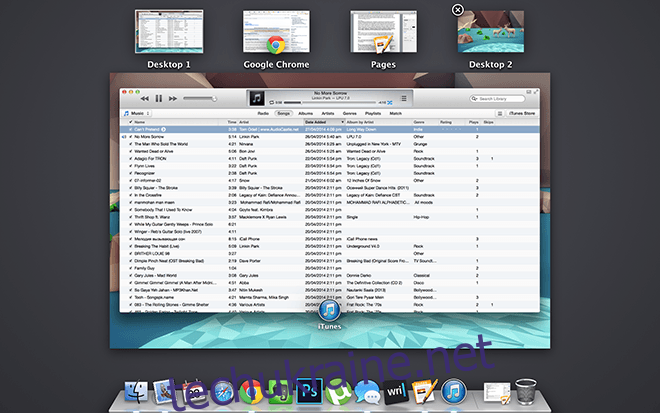Reverse sort via the Date Added column arrow

[342, 122]
